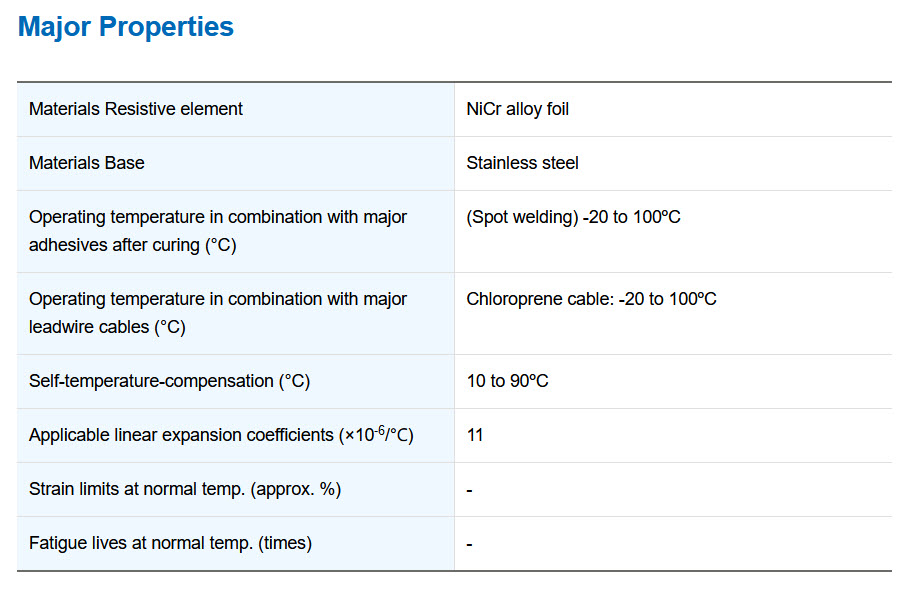The height and width of the screenshot is (591, 915).
Task: Click the leadwire cables operating temperature label
Action: coord(218,313)
